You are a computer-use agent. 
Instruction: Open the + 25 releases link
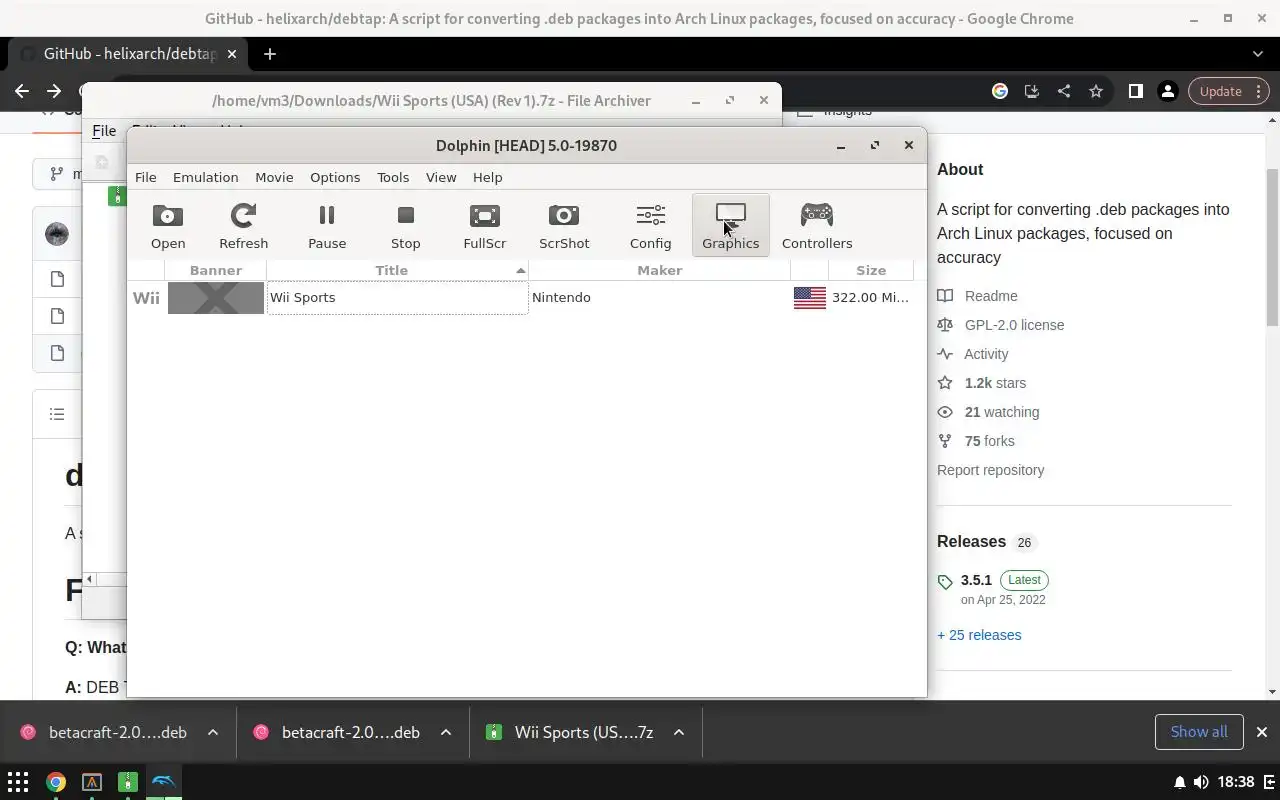979,635
